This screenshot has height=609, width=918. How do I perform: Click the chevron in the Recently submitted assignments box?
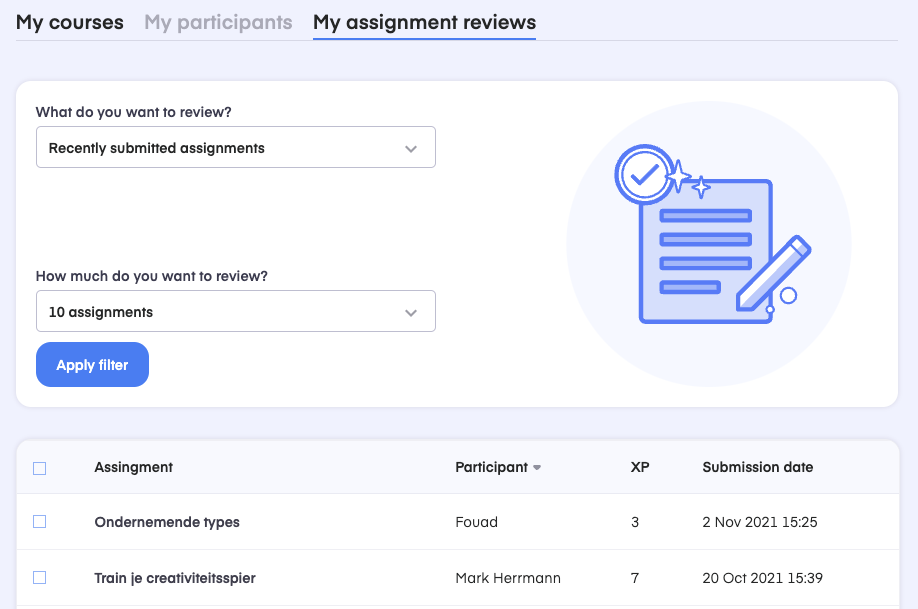[x=410, y=148]
